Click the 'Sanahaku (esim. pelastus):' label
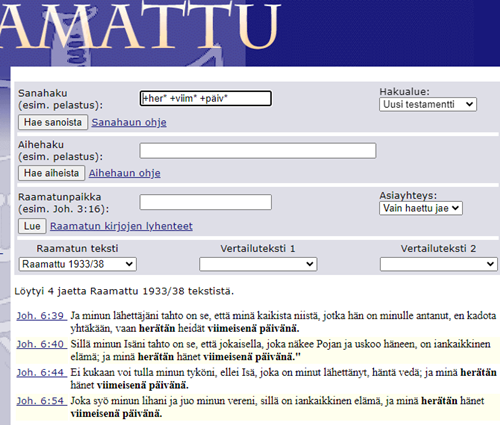The height and width of the screenshot is (425, 500). point(60,99)
